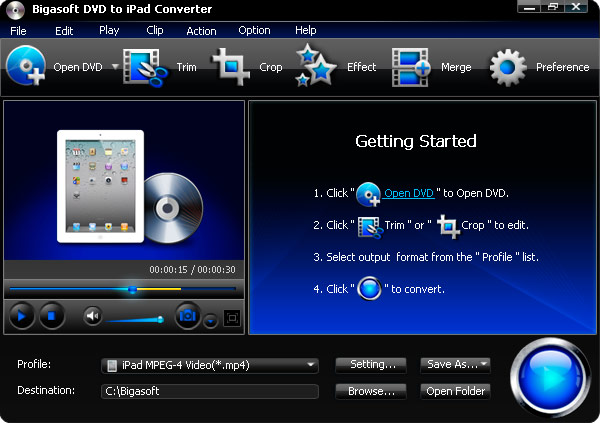
Task: Adjust the volume slider
Action: (x=134, y=320)
